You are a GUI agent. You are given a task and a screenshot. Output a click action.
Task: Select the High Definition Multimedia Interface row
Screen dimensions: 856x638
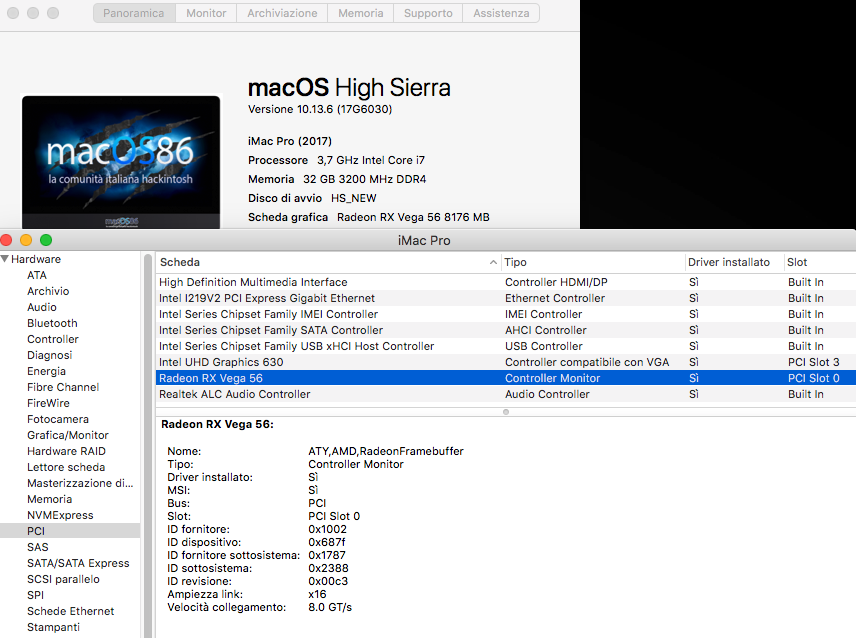click(506, 282)
